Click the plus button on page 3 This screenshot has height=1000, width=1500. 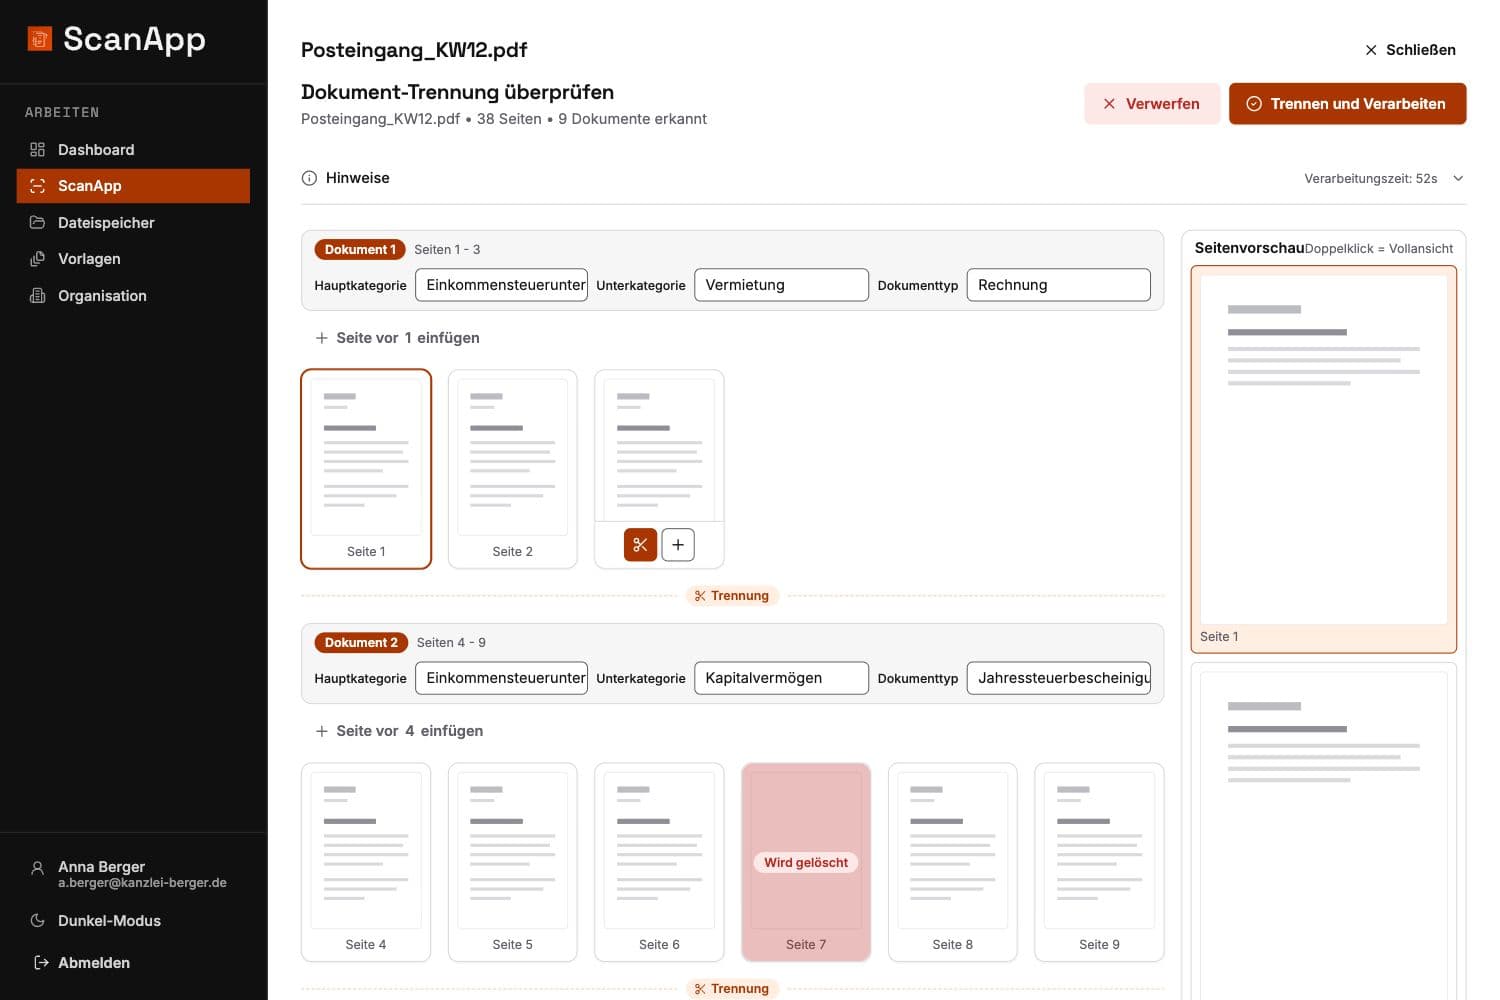click(678, 545)
